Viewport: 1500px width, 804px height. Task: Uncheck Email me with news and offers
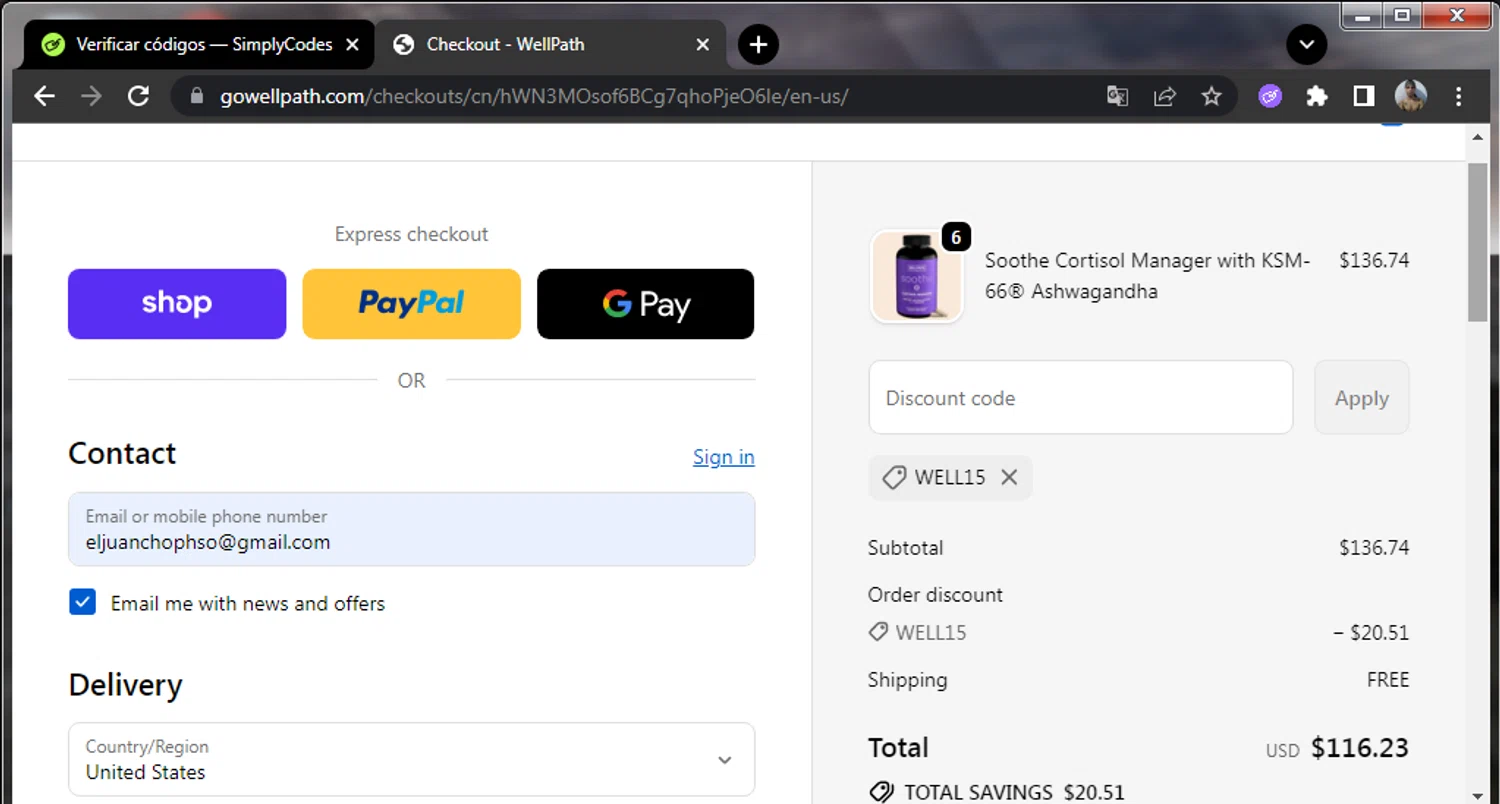point(82,602)
